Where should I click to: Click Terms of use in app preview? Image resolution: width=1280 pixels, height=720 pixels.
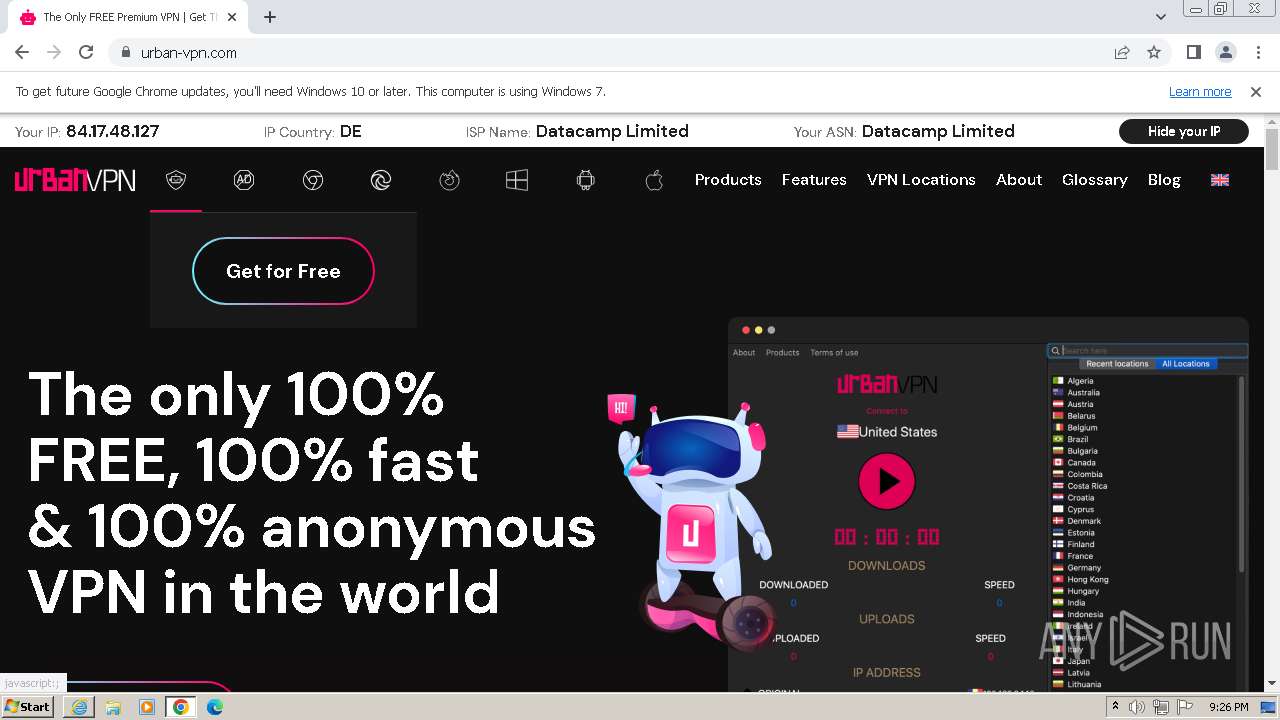click(x=834, y=352)
